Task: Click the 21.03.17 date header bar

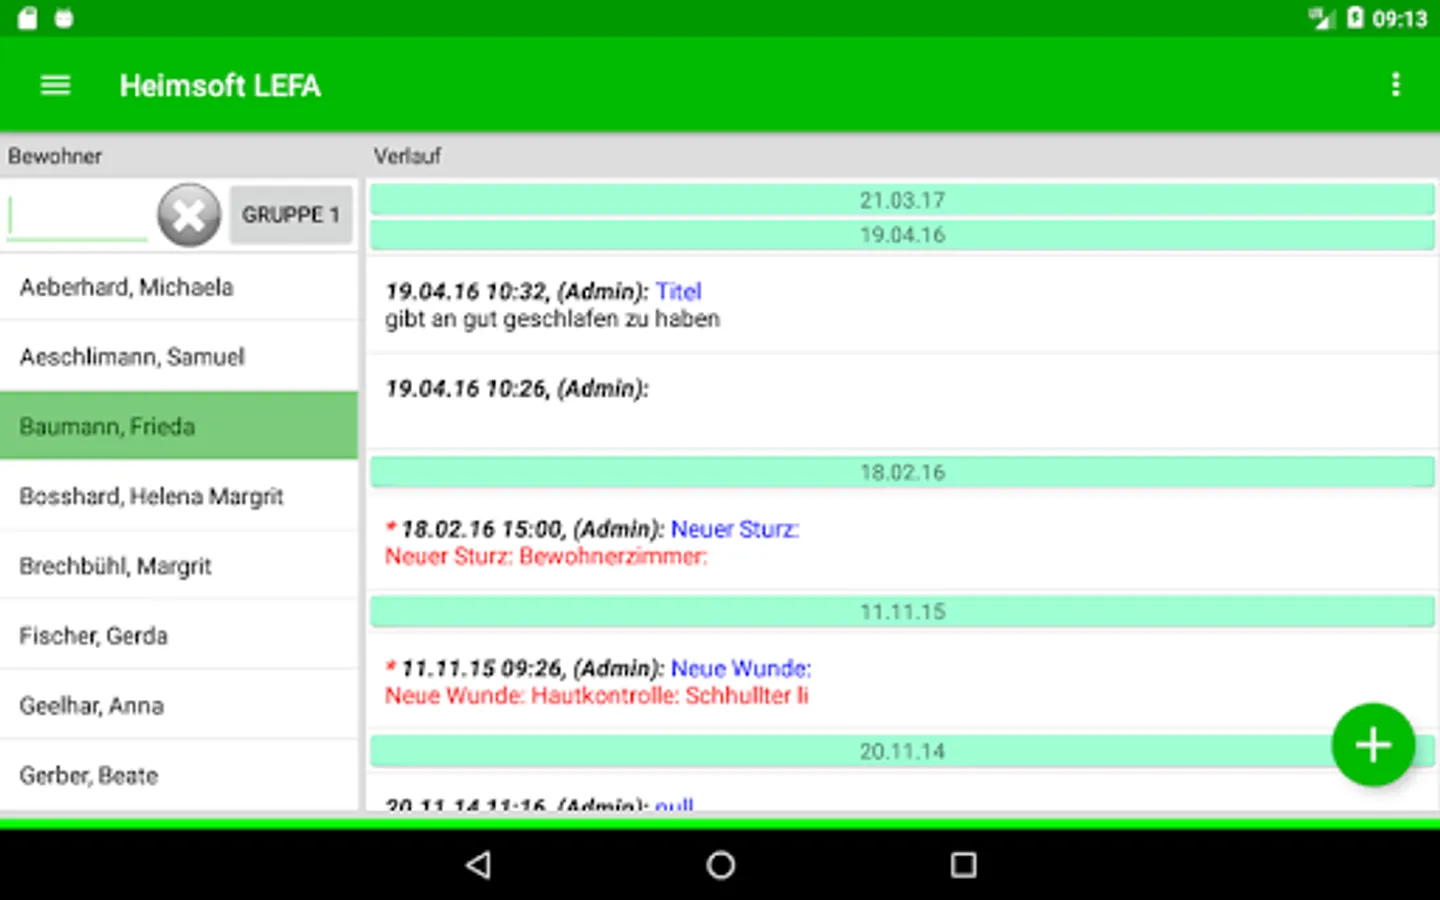Action: click(902, 200)
